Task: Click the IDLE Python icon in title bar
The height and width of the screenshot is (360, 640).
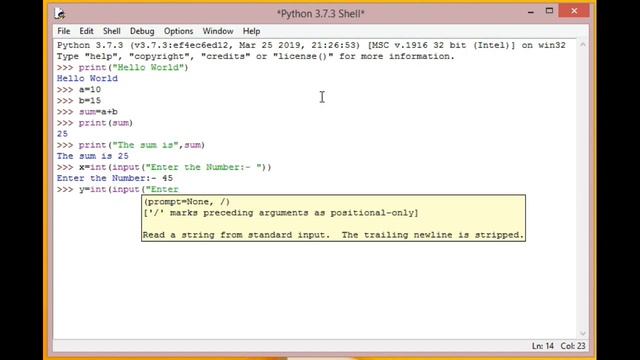Action: [60, 14]
